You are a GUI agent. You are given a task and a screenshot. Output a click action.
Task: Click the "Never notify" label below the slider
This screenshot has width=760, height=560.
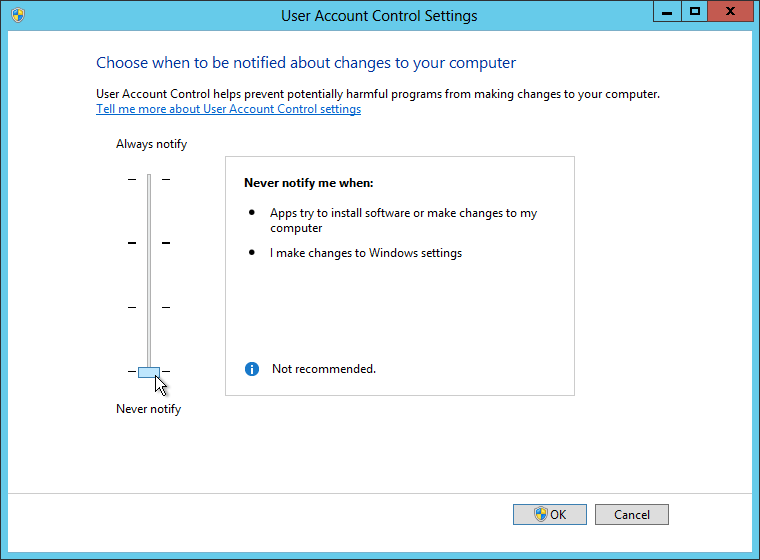point(148,409)
